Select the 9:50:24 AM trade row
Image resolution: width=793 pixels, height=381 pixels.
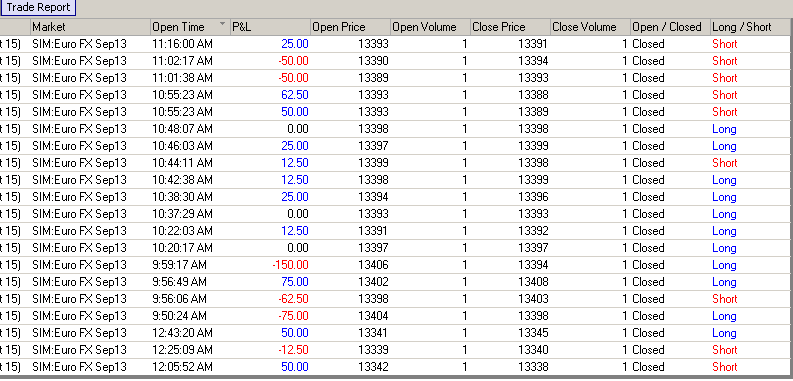pyautogui.click(x=394, y=316)
